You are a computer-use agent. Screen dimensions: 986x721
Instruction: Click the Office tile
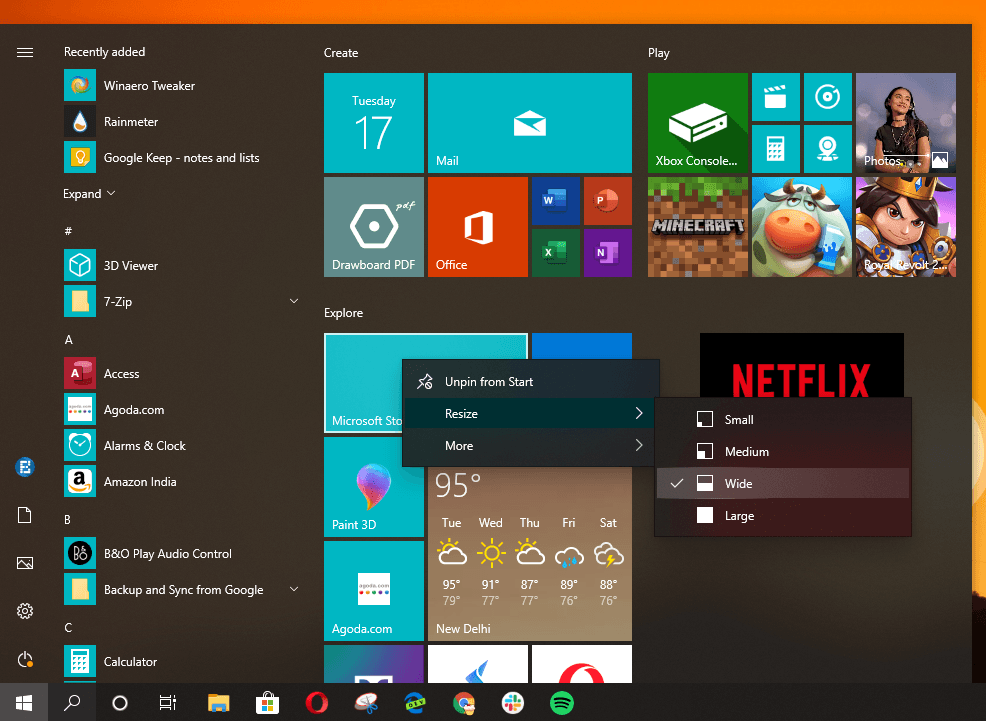coord(477,227)
